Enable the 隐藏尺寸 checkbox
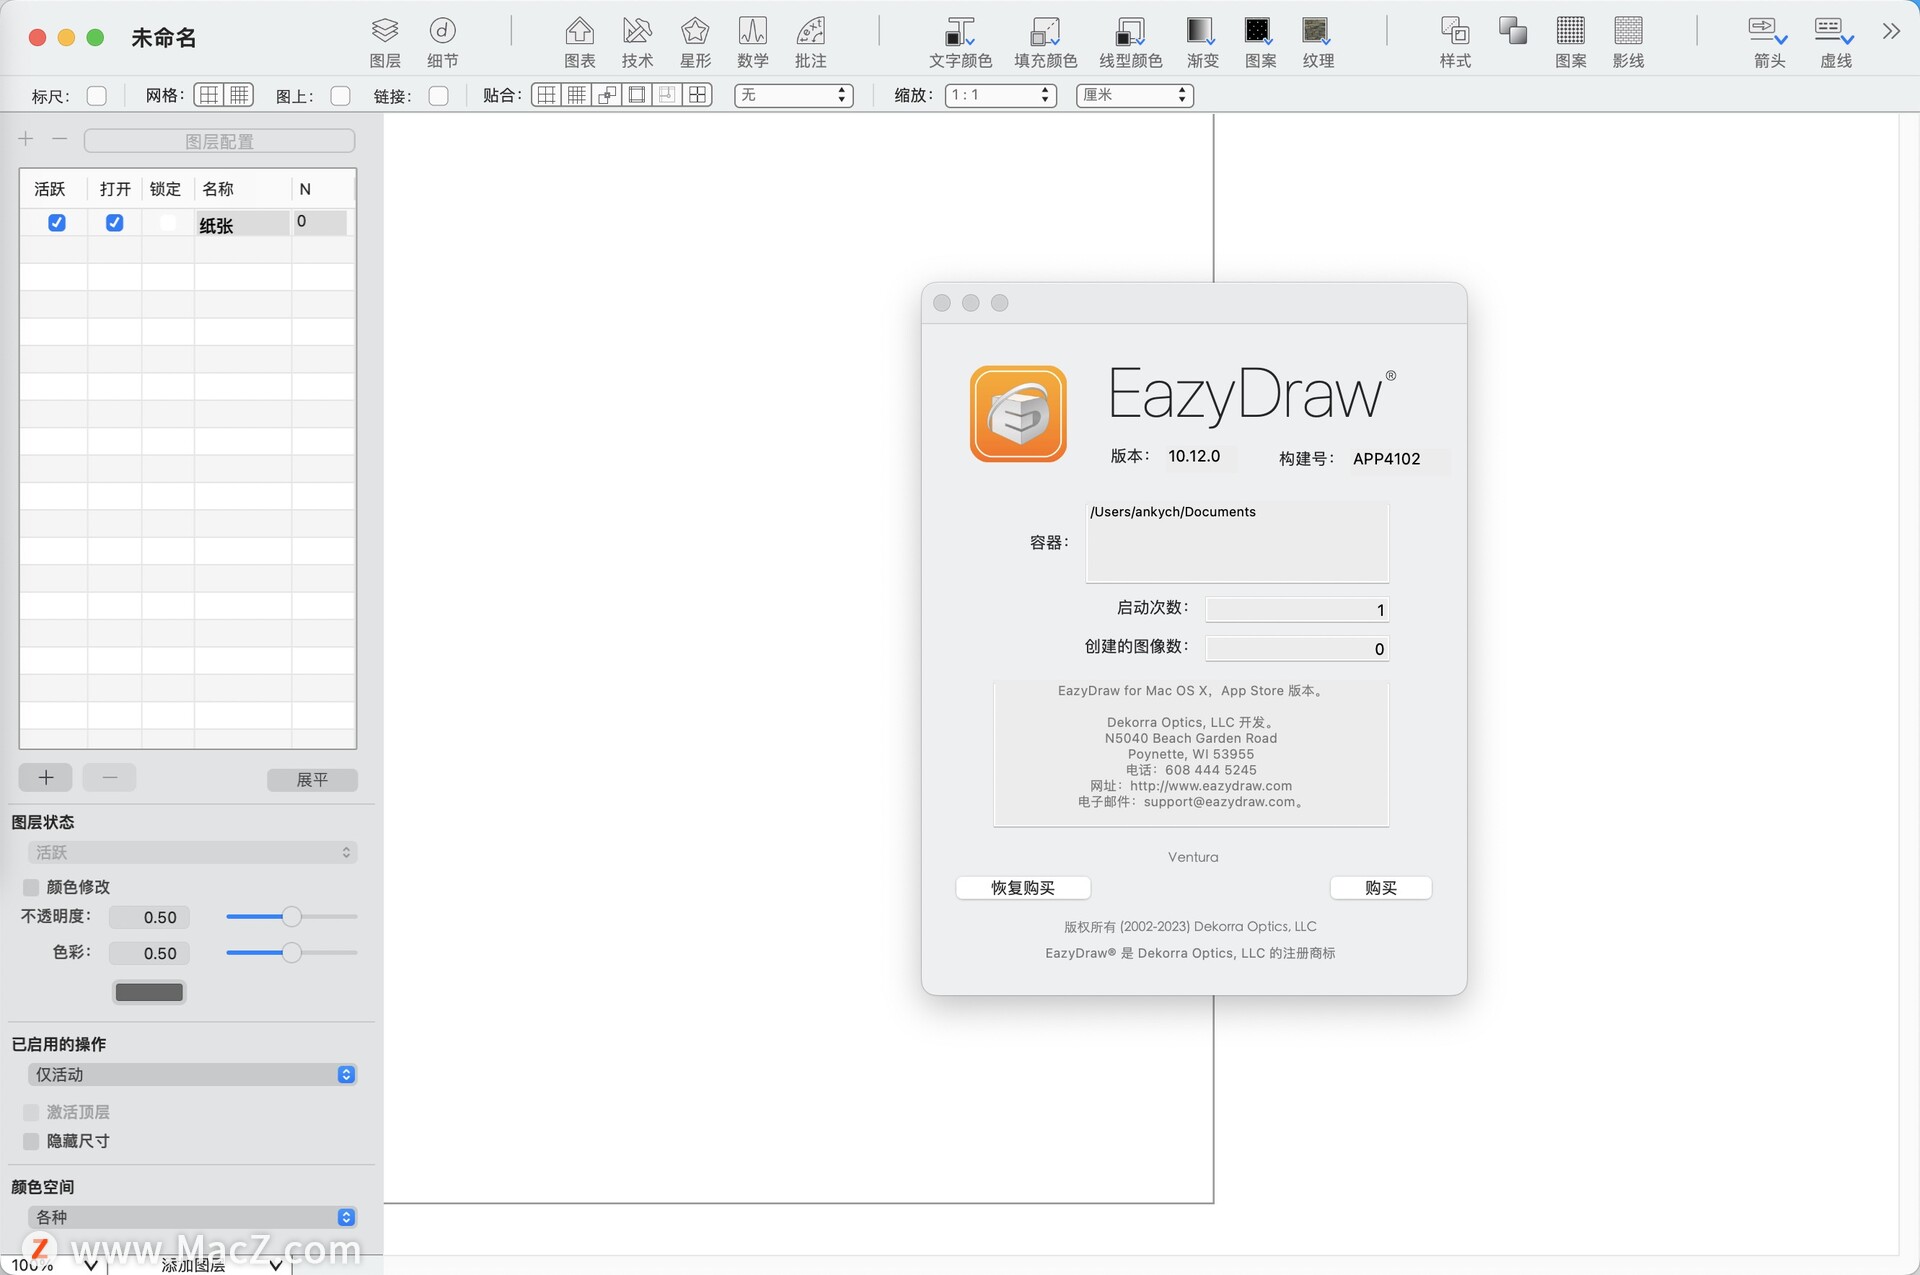The image size is (1920, 1275). pos(31,1141)
